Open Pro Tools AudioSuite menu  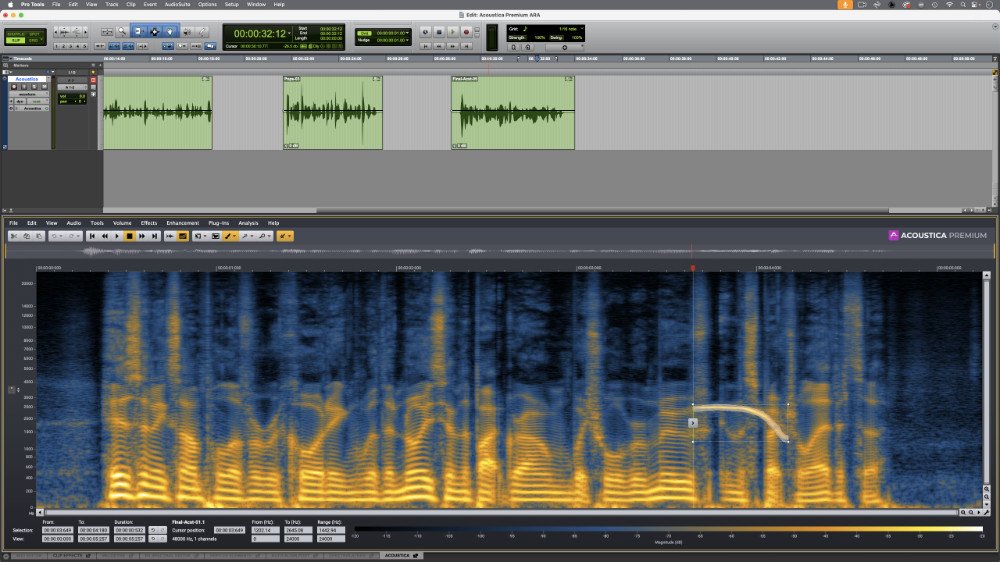(x=177, y=4)
